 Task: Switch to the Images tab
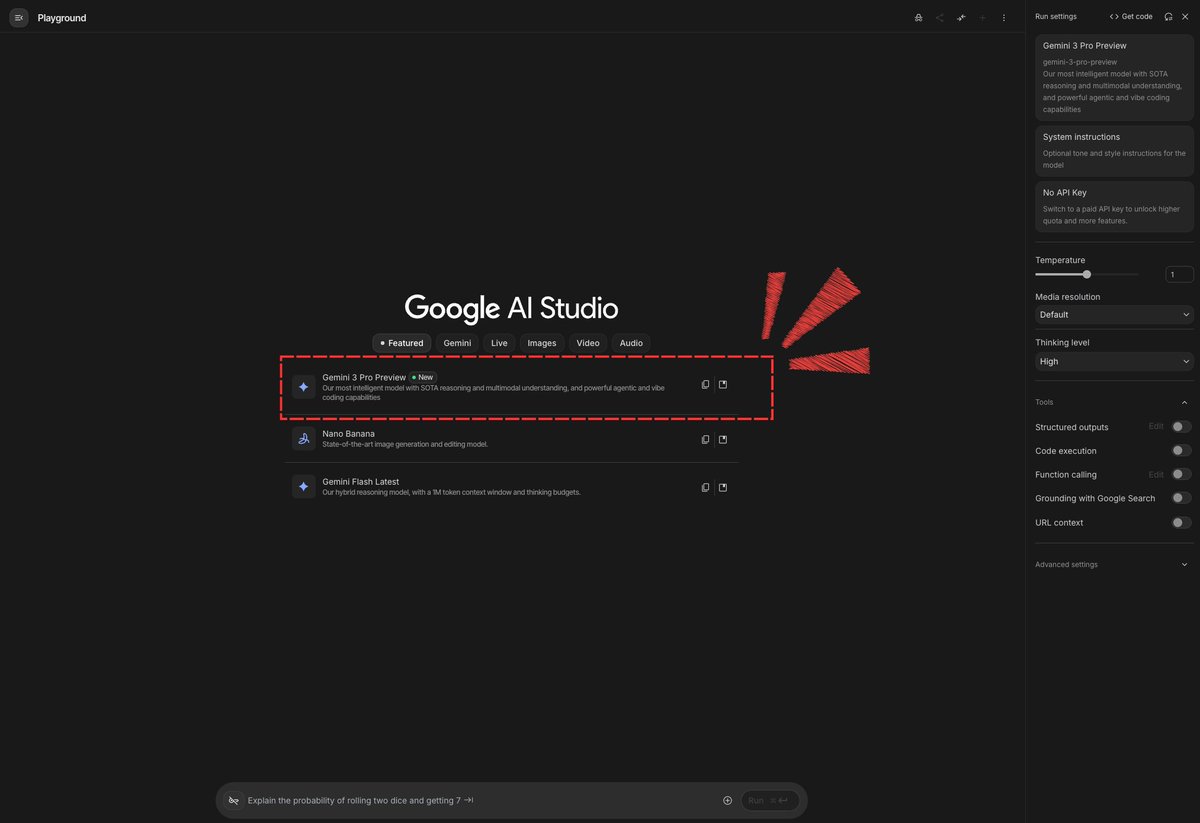[x=542, y=343]
